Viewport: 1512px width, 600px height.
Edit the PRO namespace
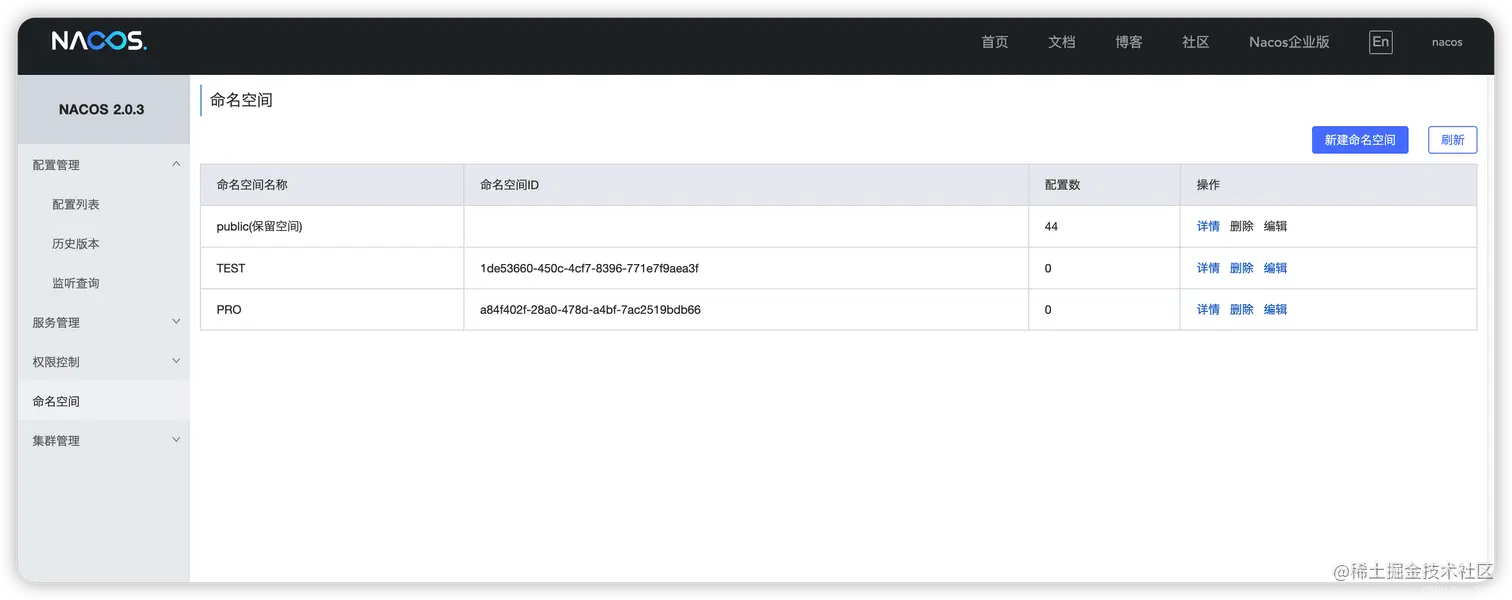tap(1275, 310)
